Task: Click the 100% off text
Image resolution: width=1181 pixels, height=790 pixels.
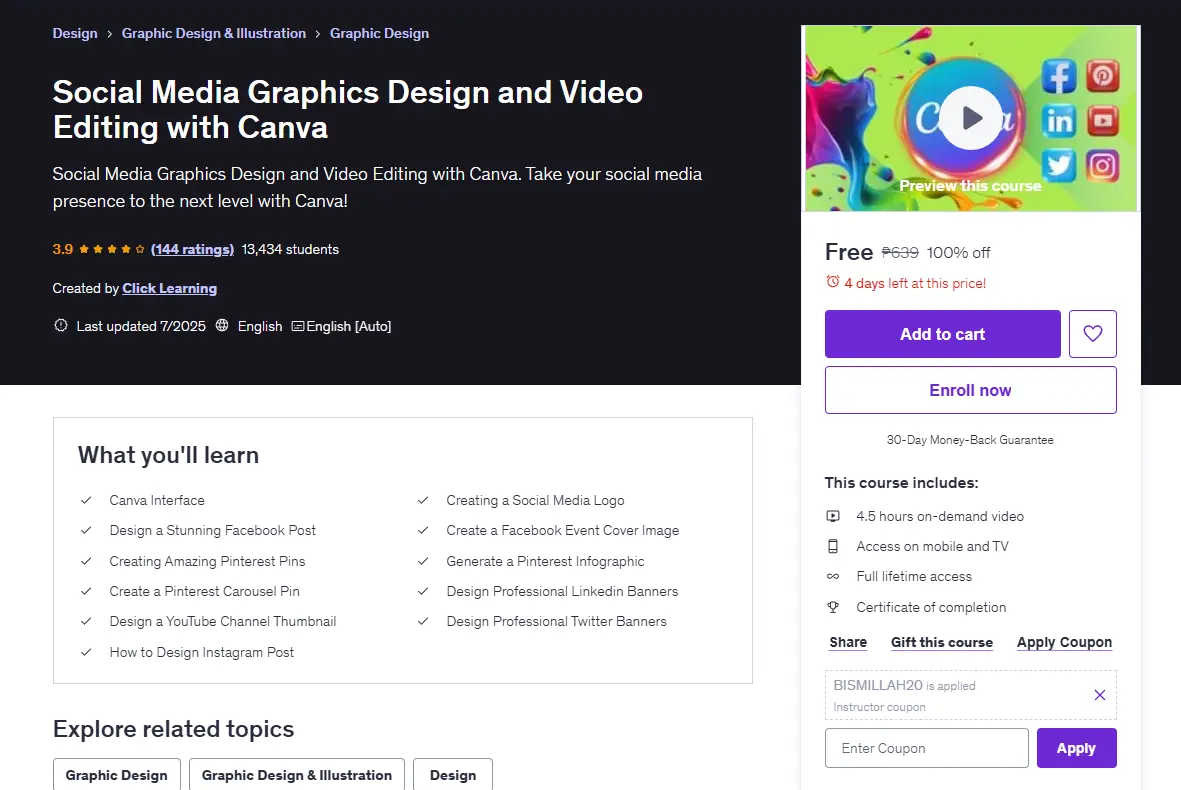Action: coord(958,252)
